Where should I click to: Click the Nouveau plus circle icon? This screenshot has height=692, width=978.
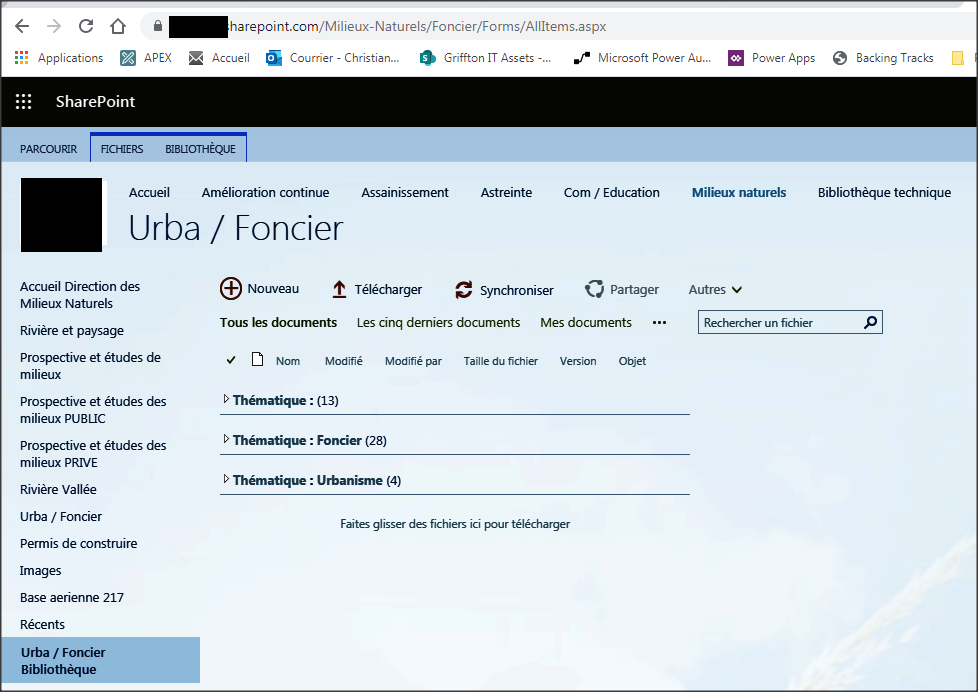click(x=231, y=288)
